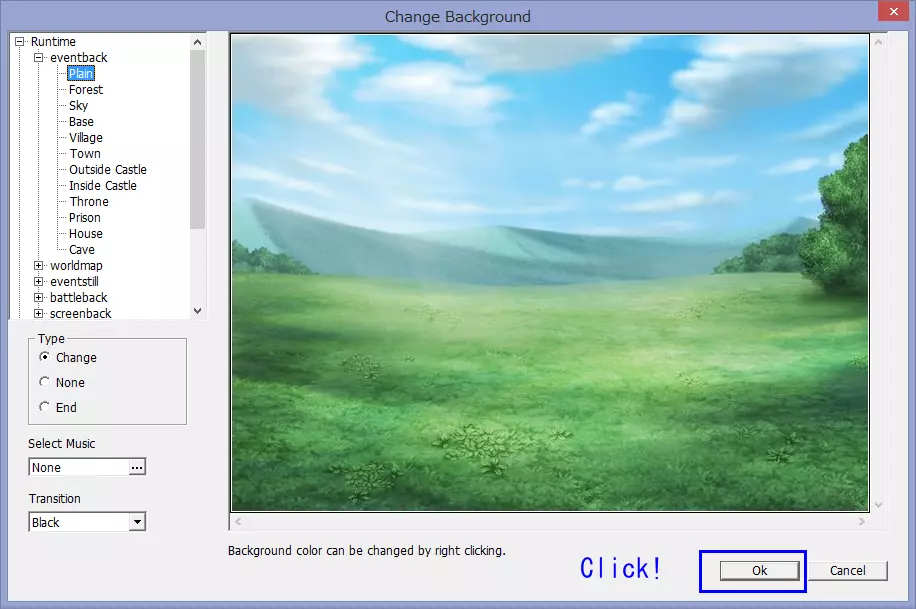Collapse the eventback folder node

(x=39, y=57)
